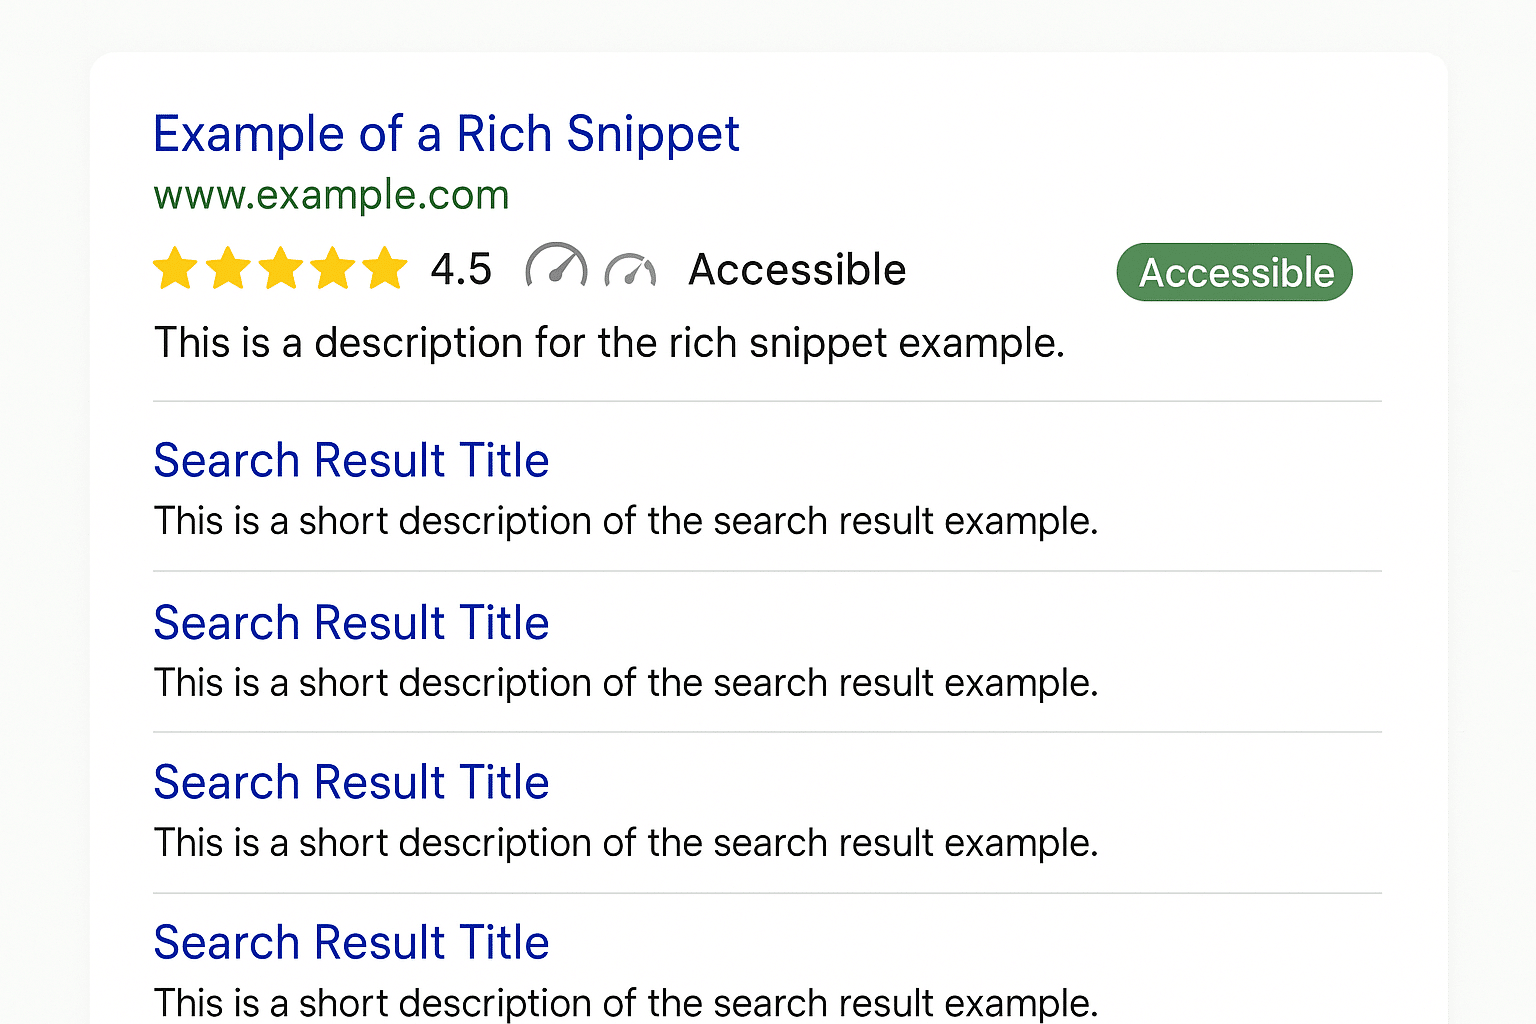Click the rich snippet description text

[x=609, y=344]
